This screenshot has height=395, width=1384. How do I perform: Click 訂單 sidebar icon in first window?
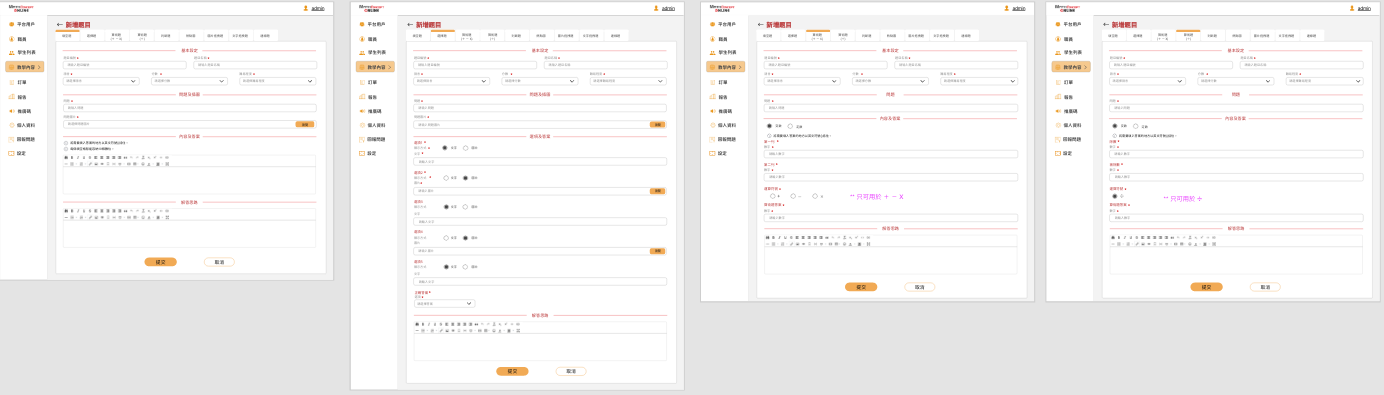[12, 82]
